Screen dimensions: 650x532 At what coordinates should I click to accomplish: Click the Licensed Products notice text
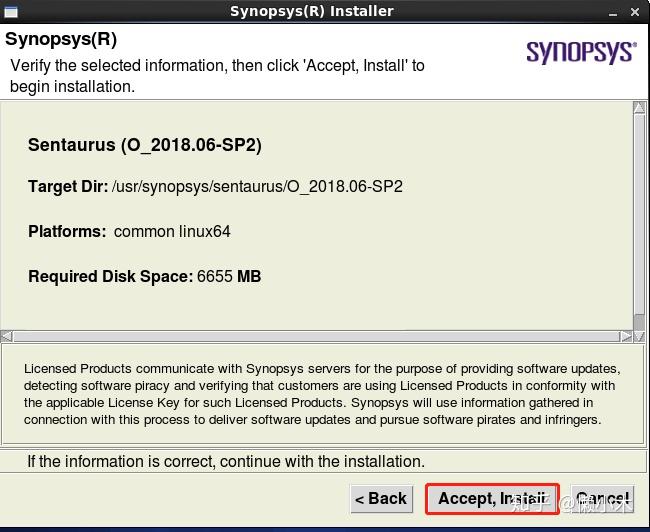(321, 394)
